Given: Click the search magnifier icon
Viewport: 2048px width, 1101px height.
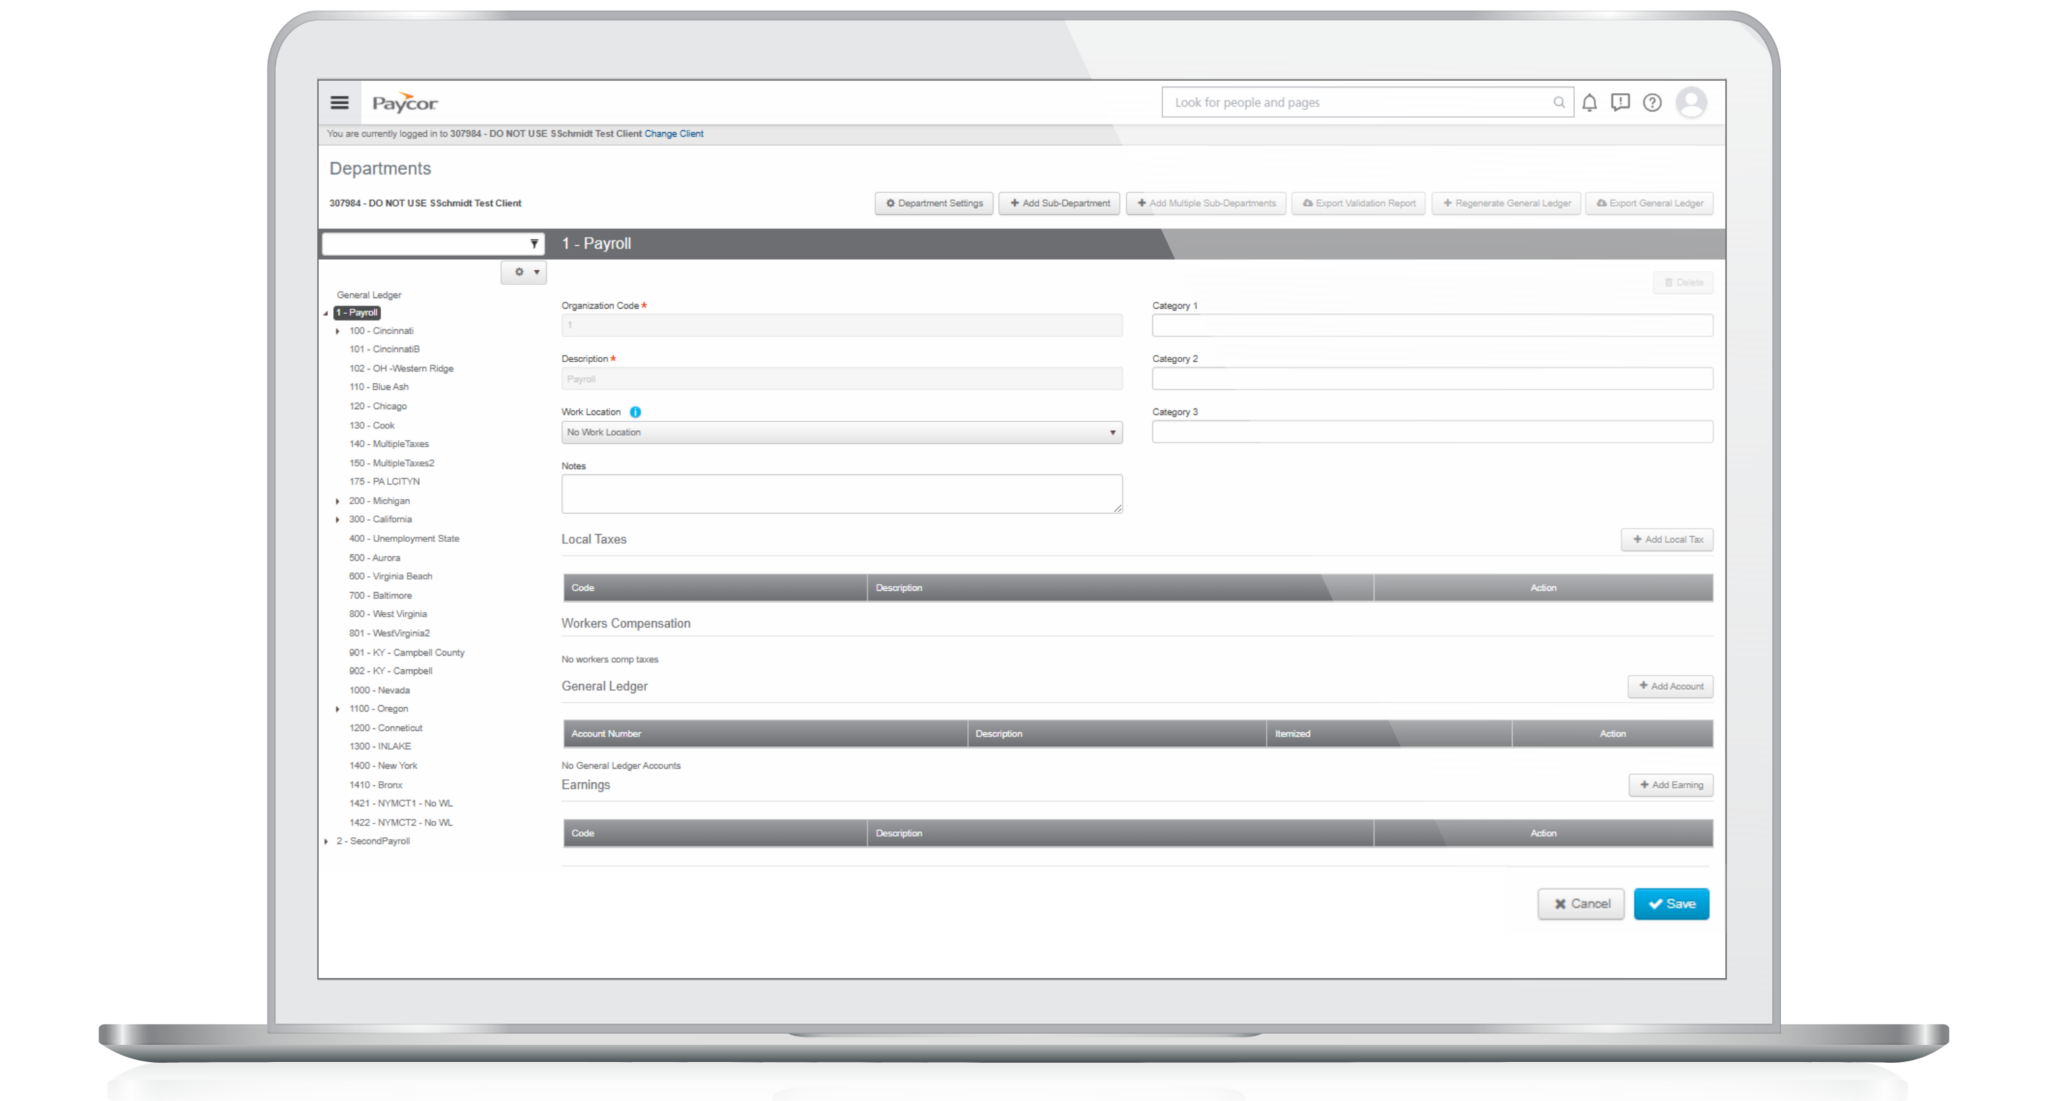Looking at the screenshot, I should point(1558,102).
